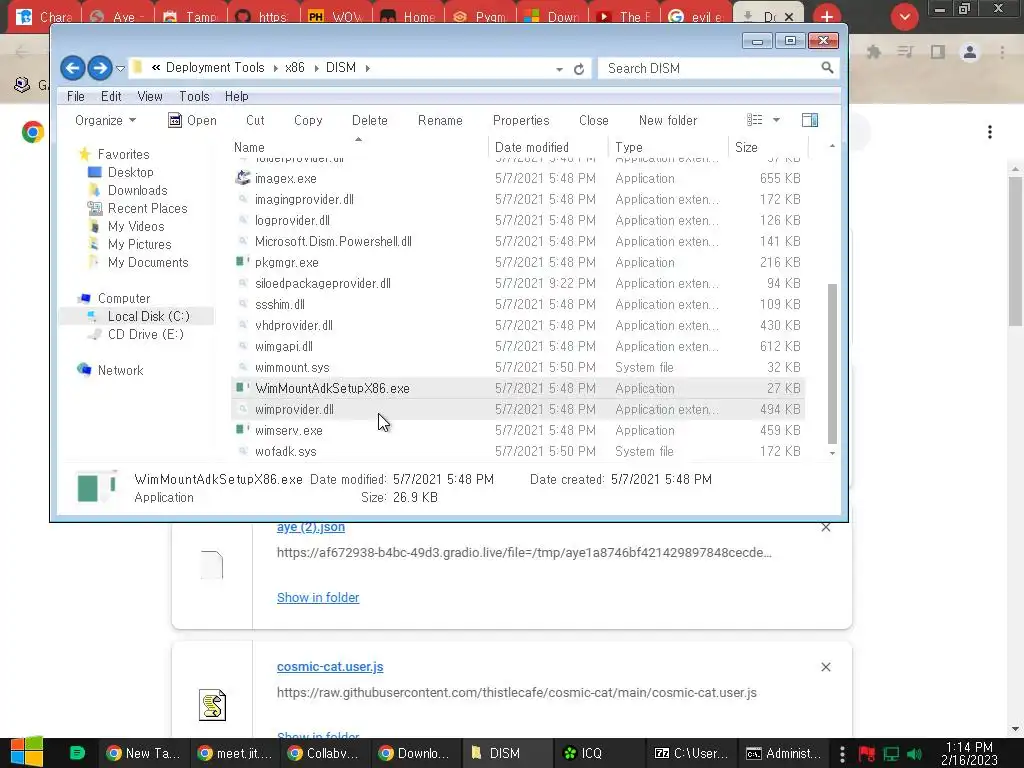This screenshot has width=1024, height=768.
Task: Open the Edit menu
Action: tap(111, 96)
